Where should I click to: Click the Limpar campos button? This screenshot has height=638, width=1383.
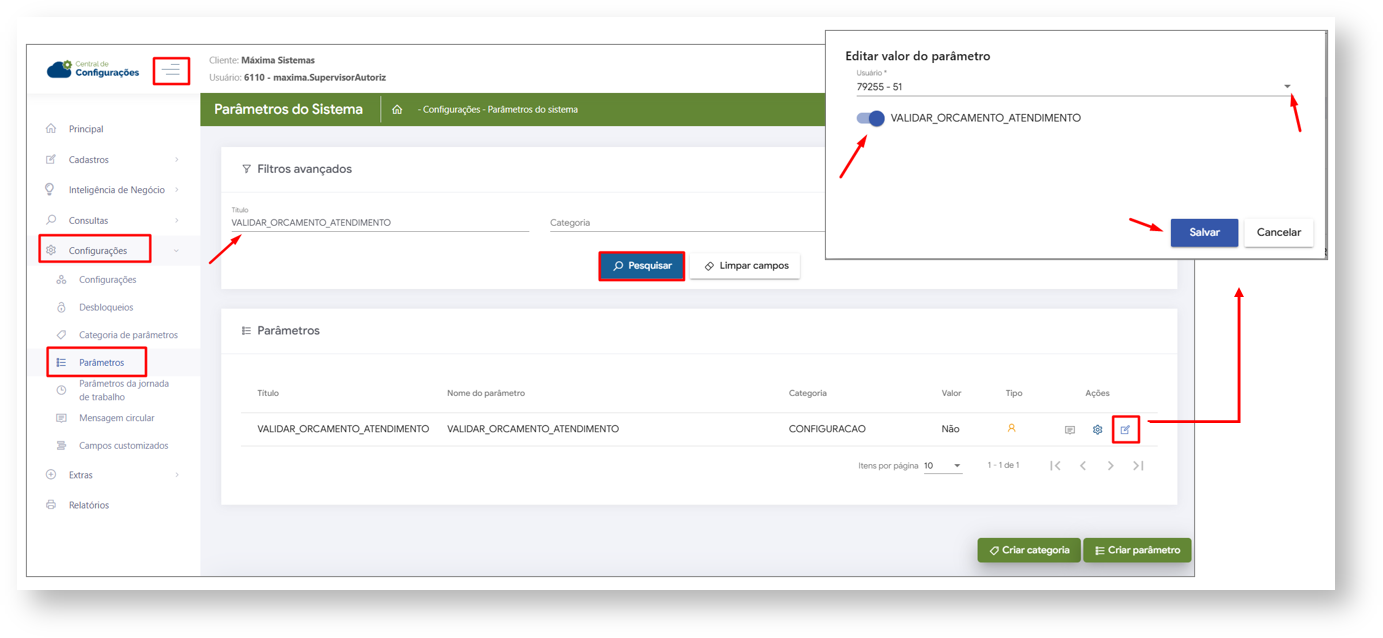tap(745, 266)
